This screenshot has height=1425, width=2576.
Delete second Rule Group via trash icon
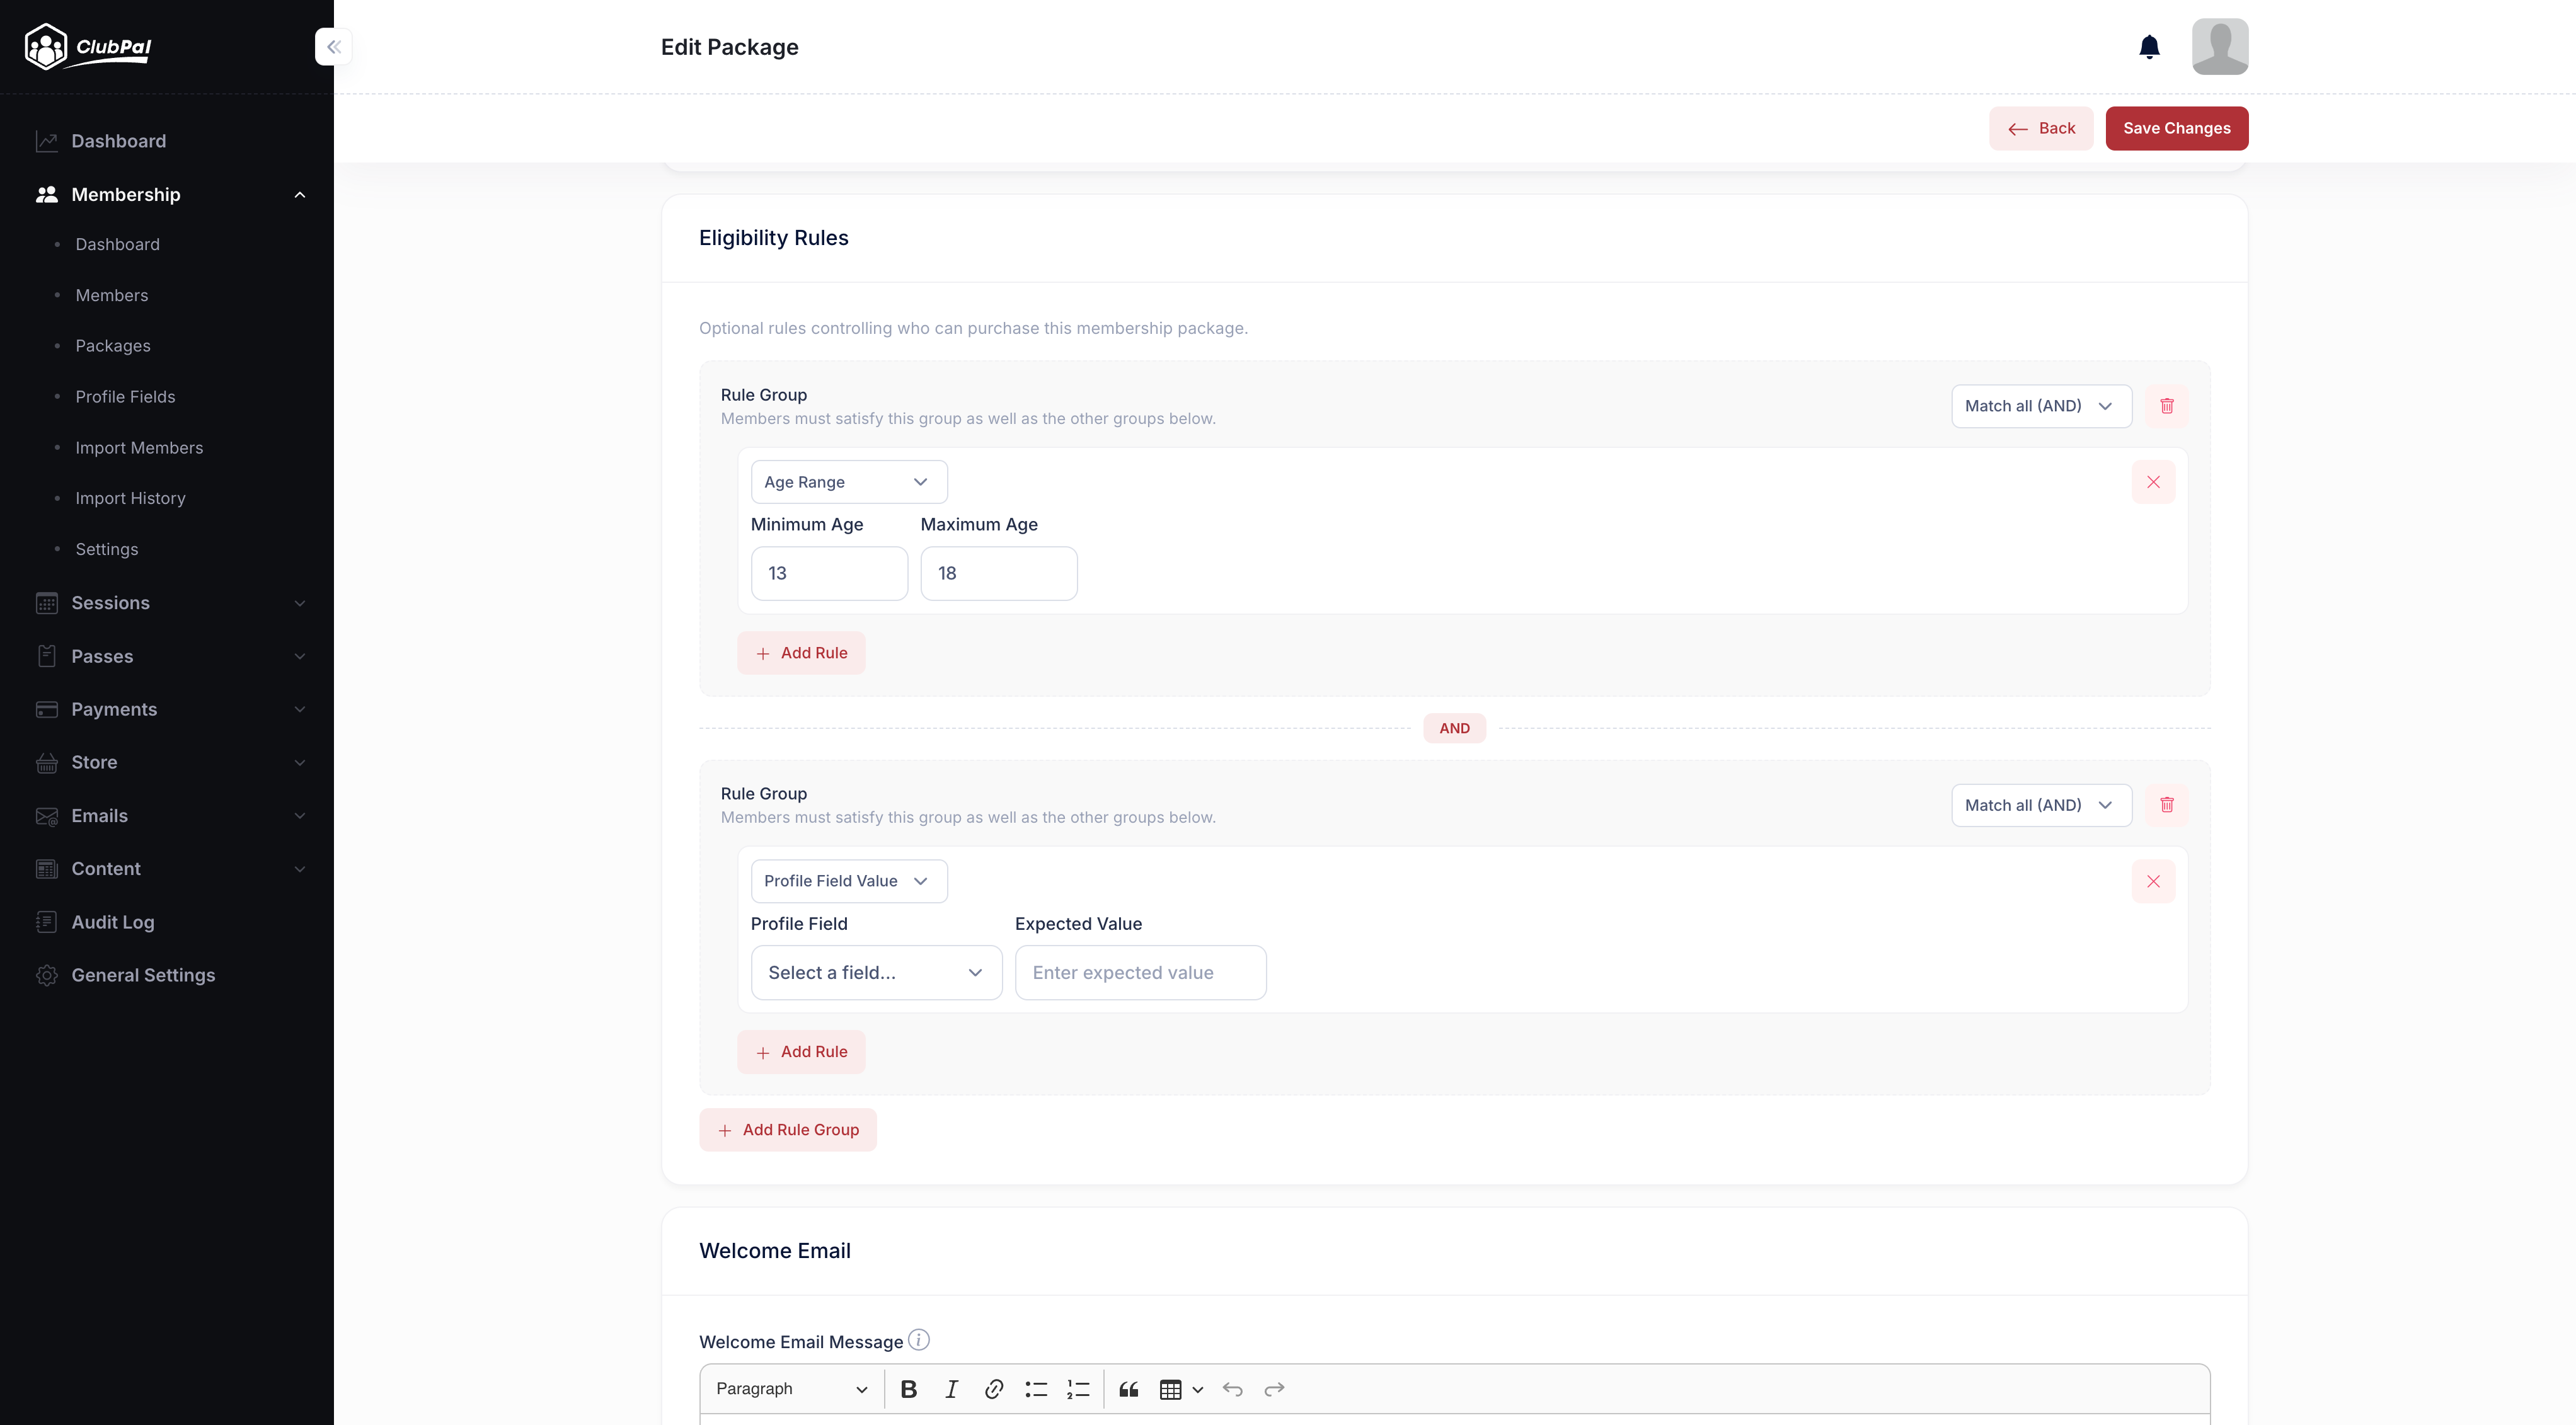[x=2166, y=805]
